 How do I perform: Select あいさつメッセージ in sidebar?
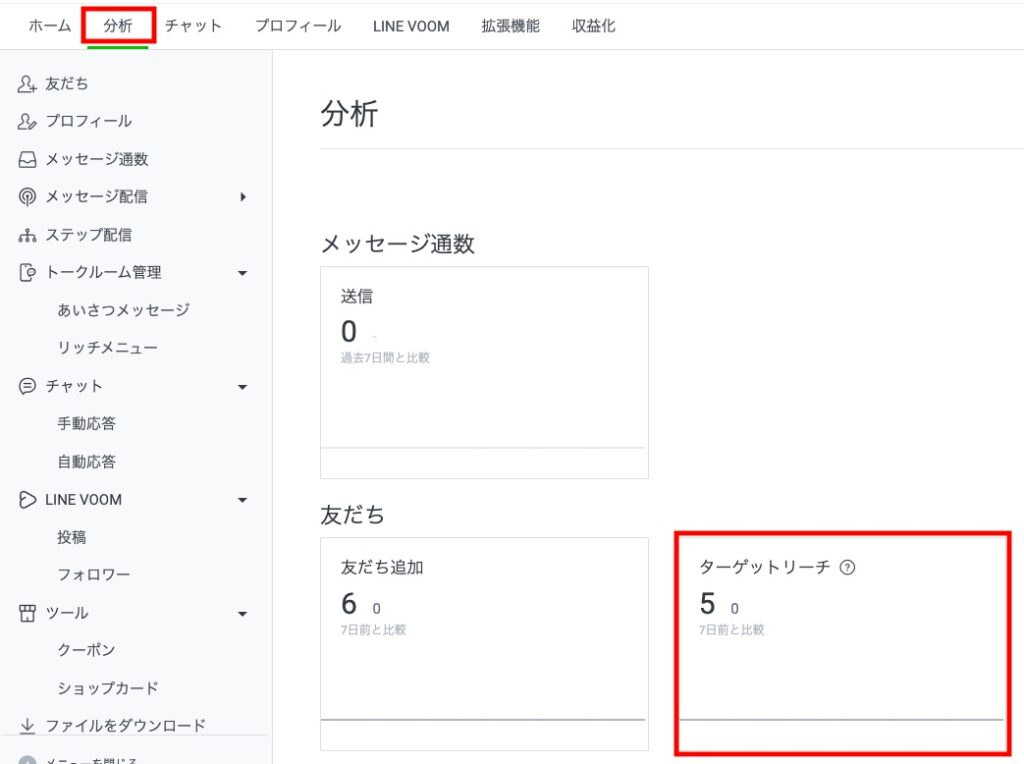pos(123,310)
